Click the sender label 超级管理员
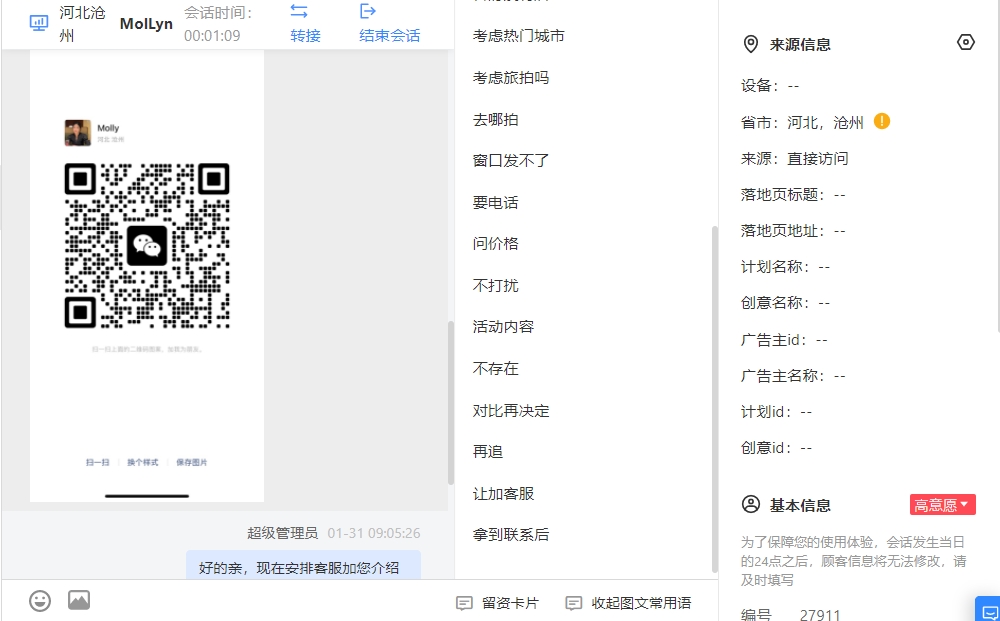1000x621 pixels. [283, 533]
